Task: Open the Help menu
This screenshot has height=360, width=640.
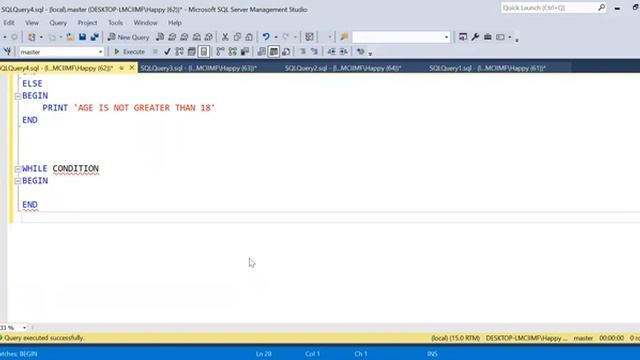Action: [x=175, y=23]
